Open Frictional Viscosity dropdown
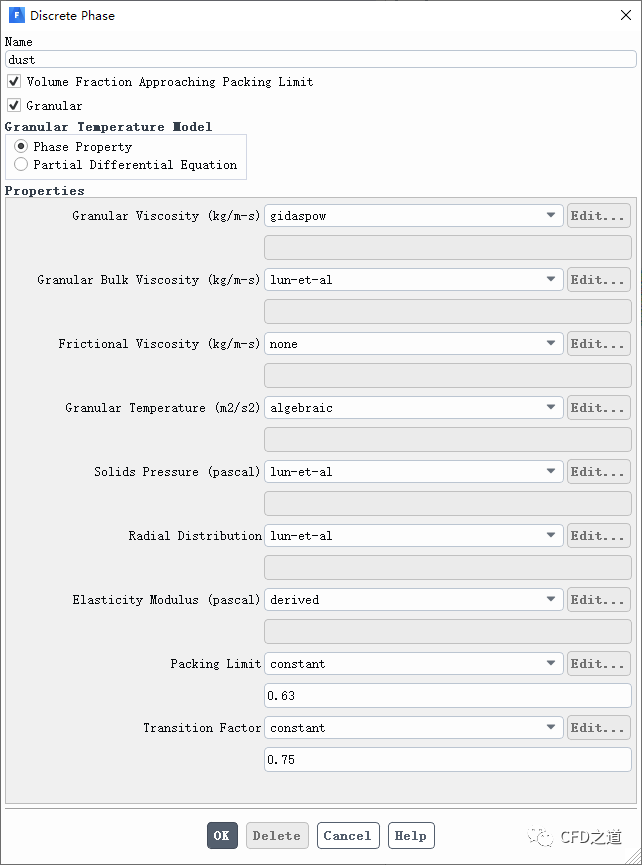The width and height of the screenshot is (642, 865). 413,344
